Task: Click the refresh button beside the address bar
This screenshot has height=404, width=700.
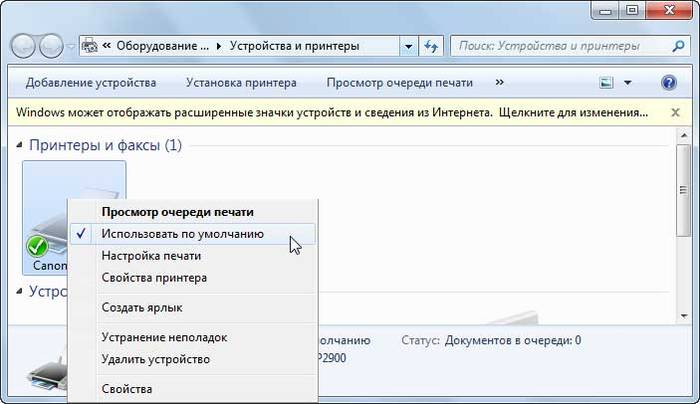Action: 432,46
